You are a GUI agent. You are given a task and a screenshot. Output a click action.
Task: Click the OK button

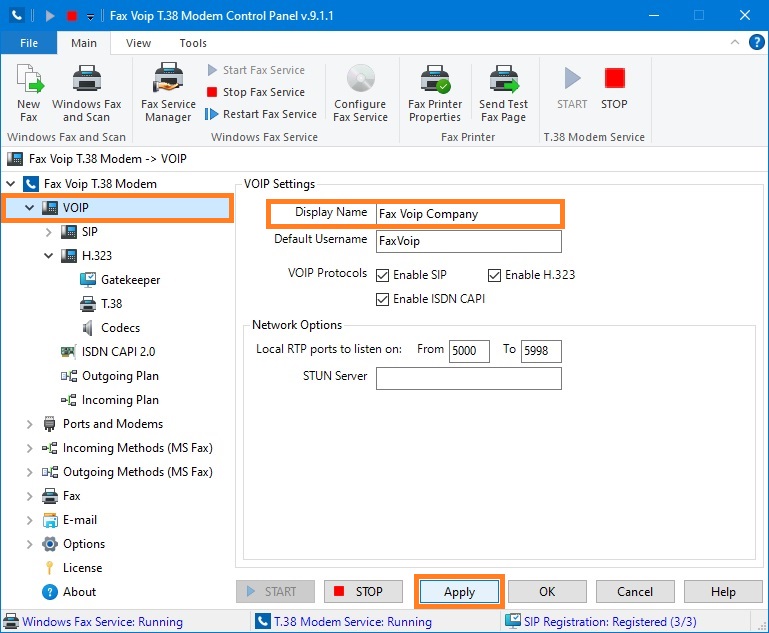(547, 592)
